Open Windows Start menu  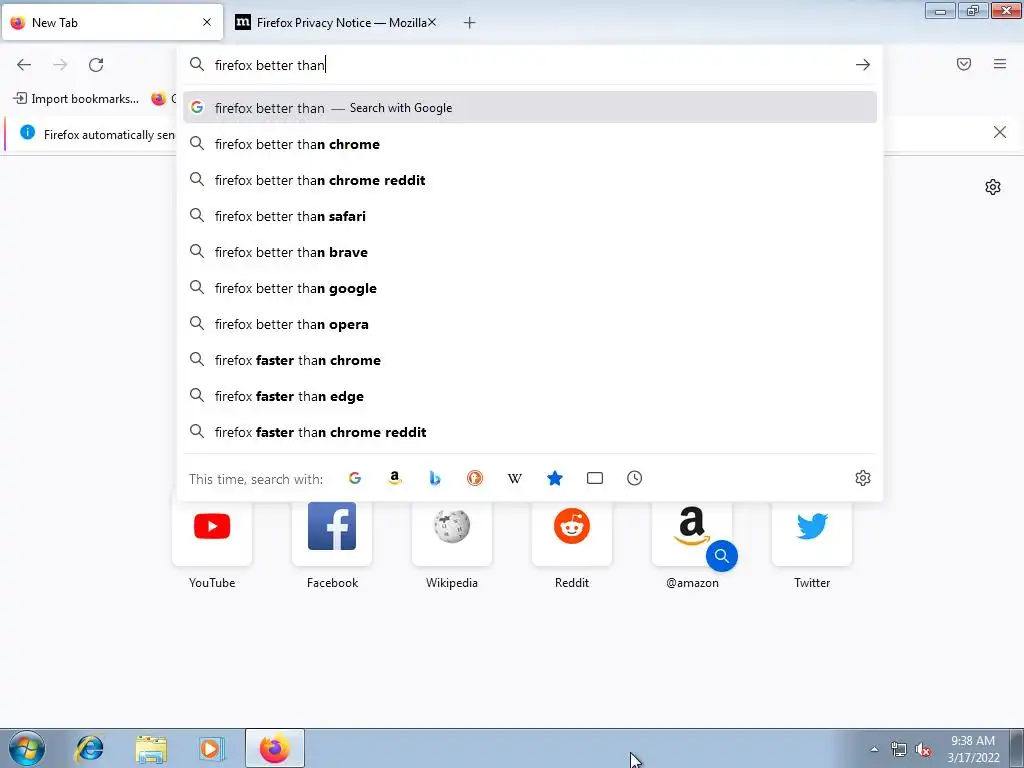(x=27, y=748)
